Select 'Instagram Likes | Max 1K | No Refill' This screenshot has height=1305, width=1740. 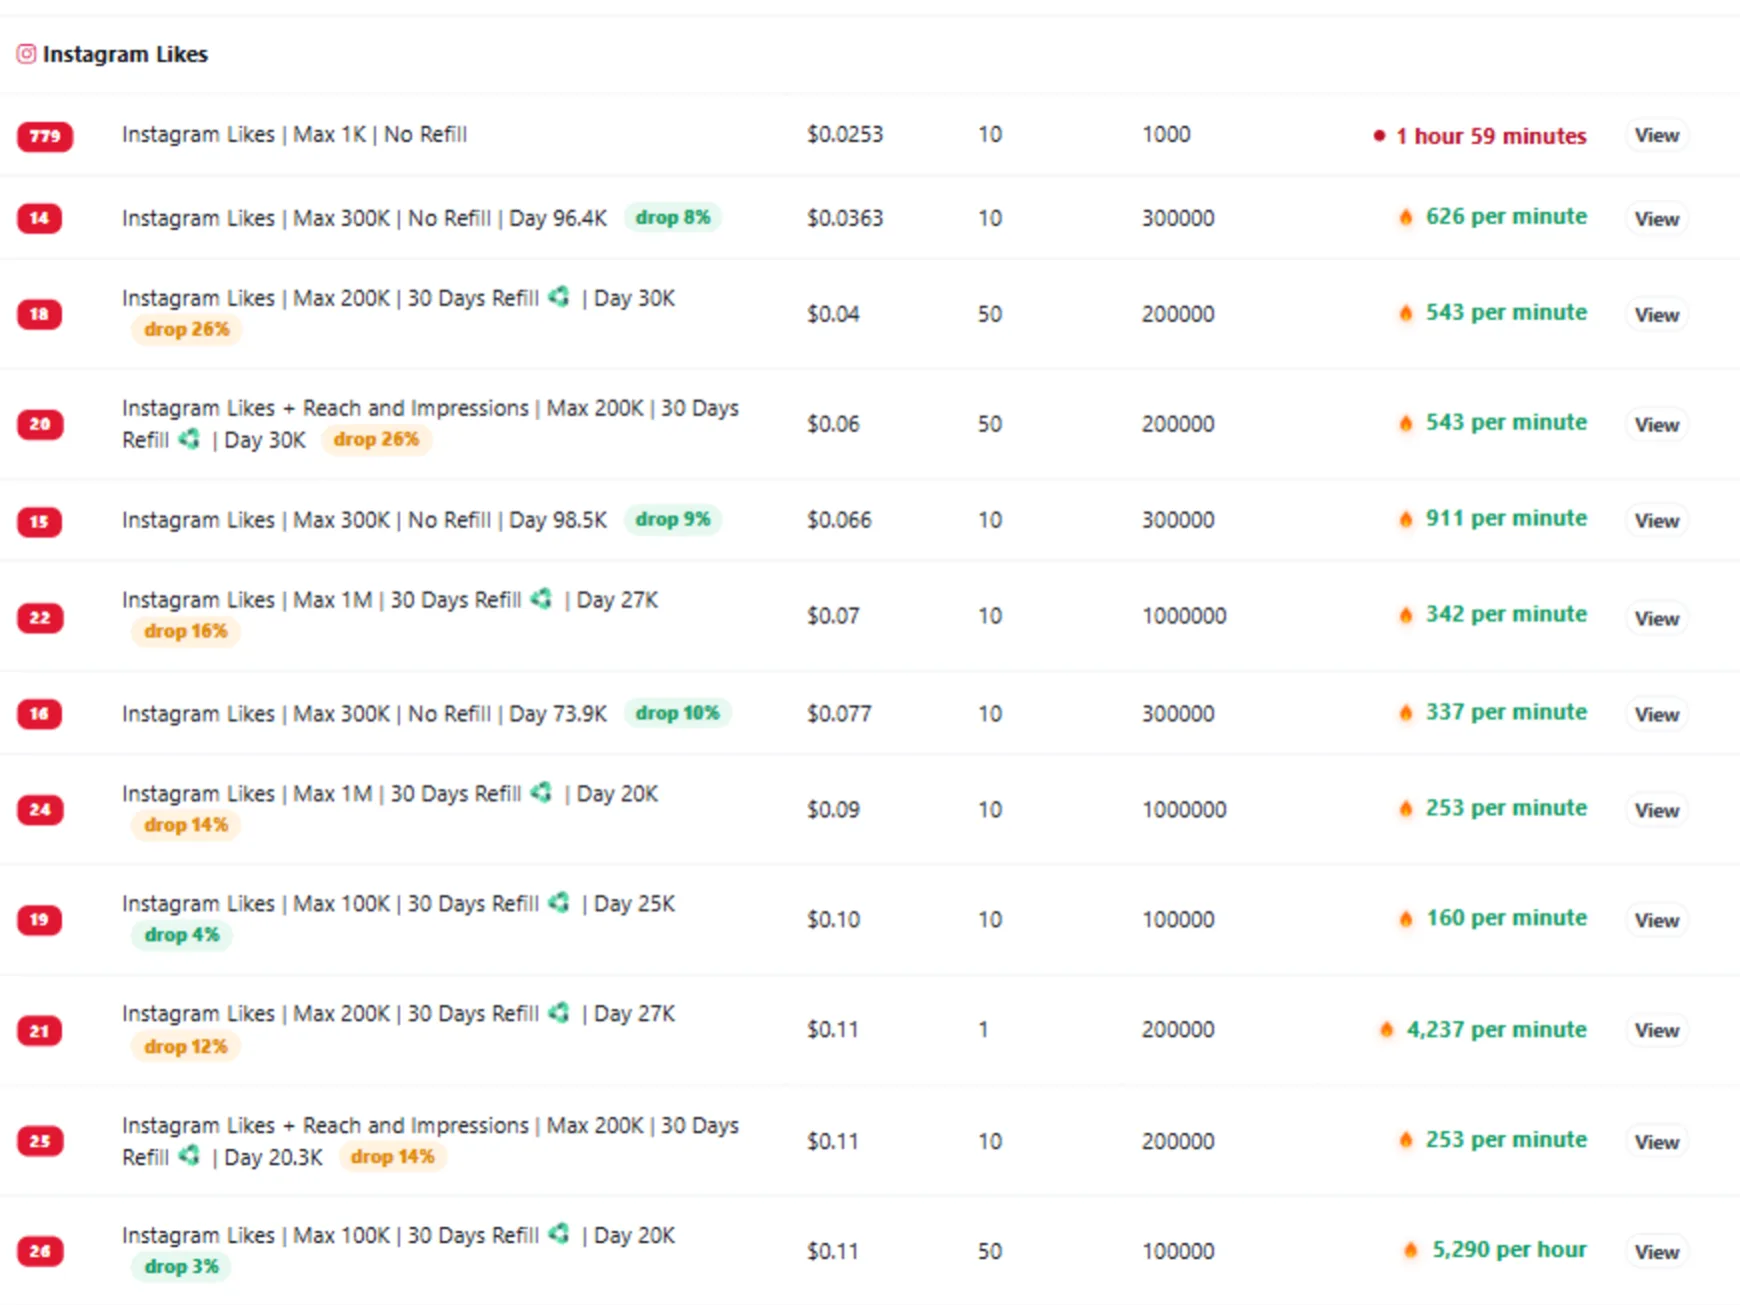point(294,135)
